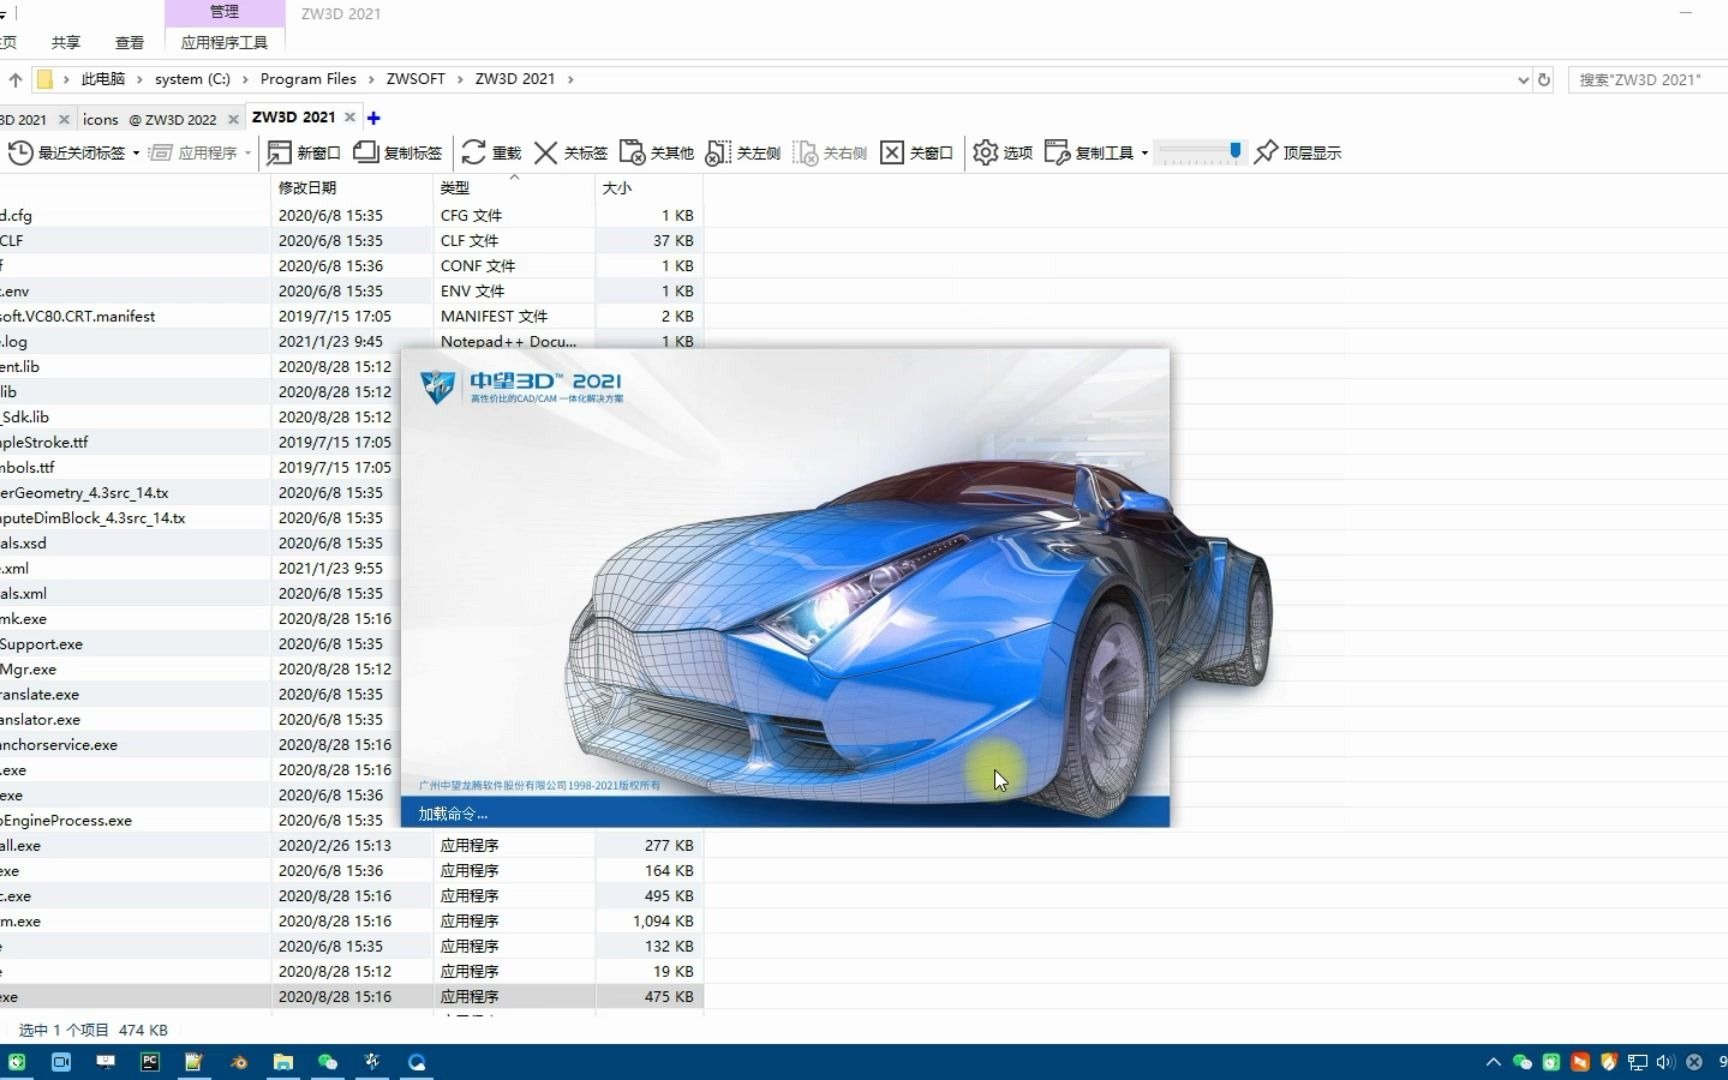Open the 查看 ribbon tab

tap(129, 42)
